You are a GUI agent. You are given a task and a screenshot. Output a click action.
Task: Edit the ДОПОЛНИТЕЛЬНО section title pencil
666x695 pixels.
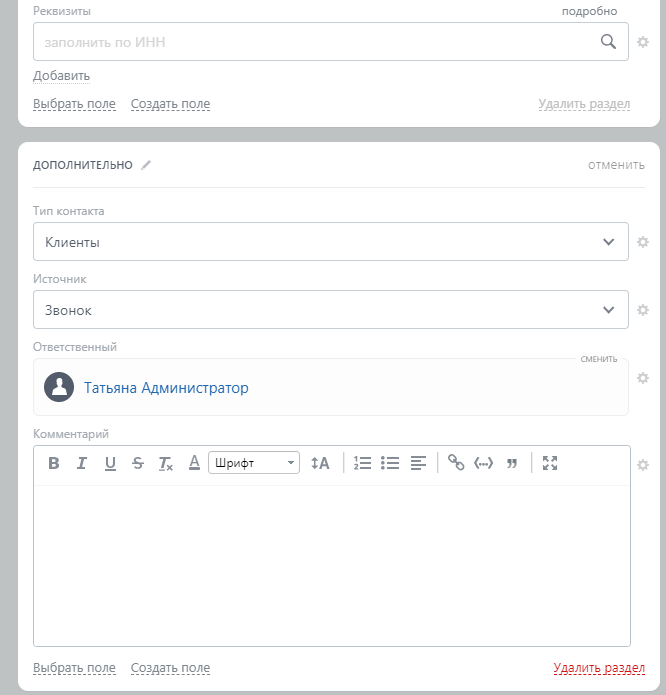146,165
